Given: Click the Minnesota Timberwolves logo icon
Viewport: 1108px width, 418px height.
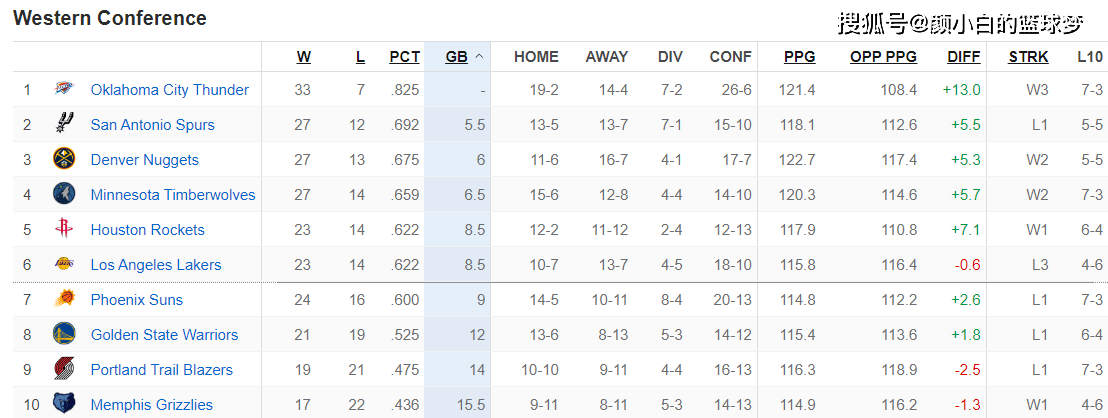Looking at the screenshot, I should coord(64,195).
